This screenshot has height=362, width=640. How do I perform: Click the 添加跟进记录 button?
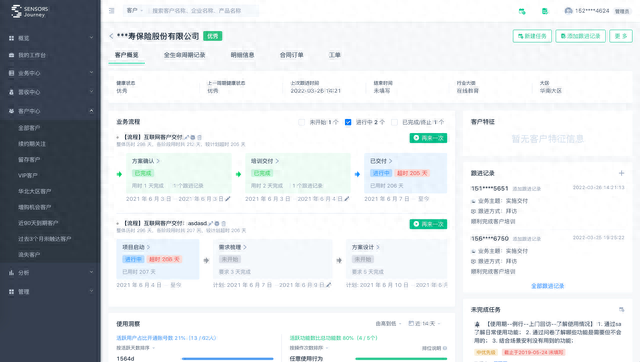pos(580,36)
